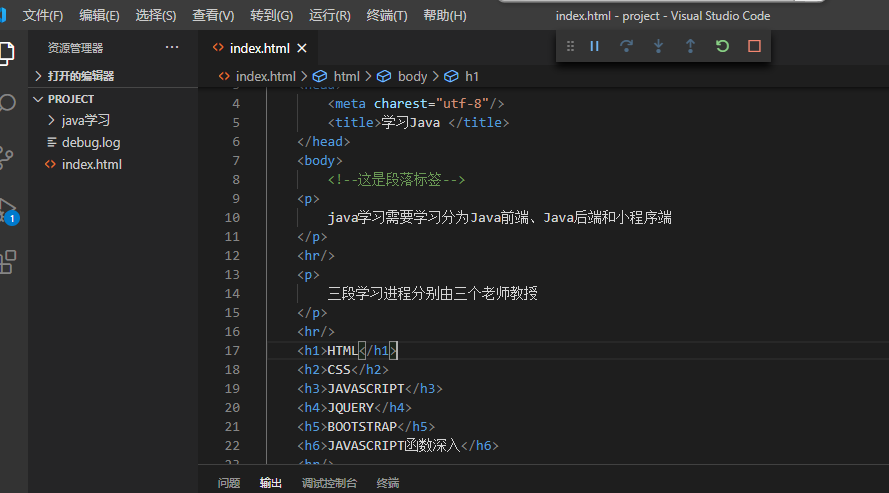Open the 终端(T) menu
This screenshot has height=493, width=889.
pyautogui.click(x=387, y=16)
